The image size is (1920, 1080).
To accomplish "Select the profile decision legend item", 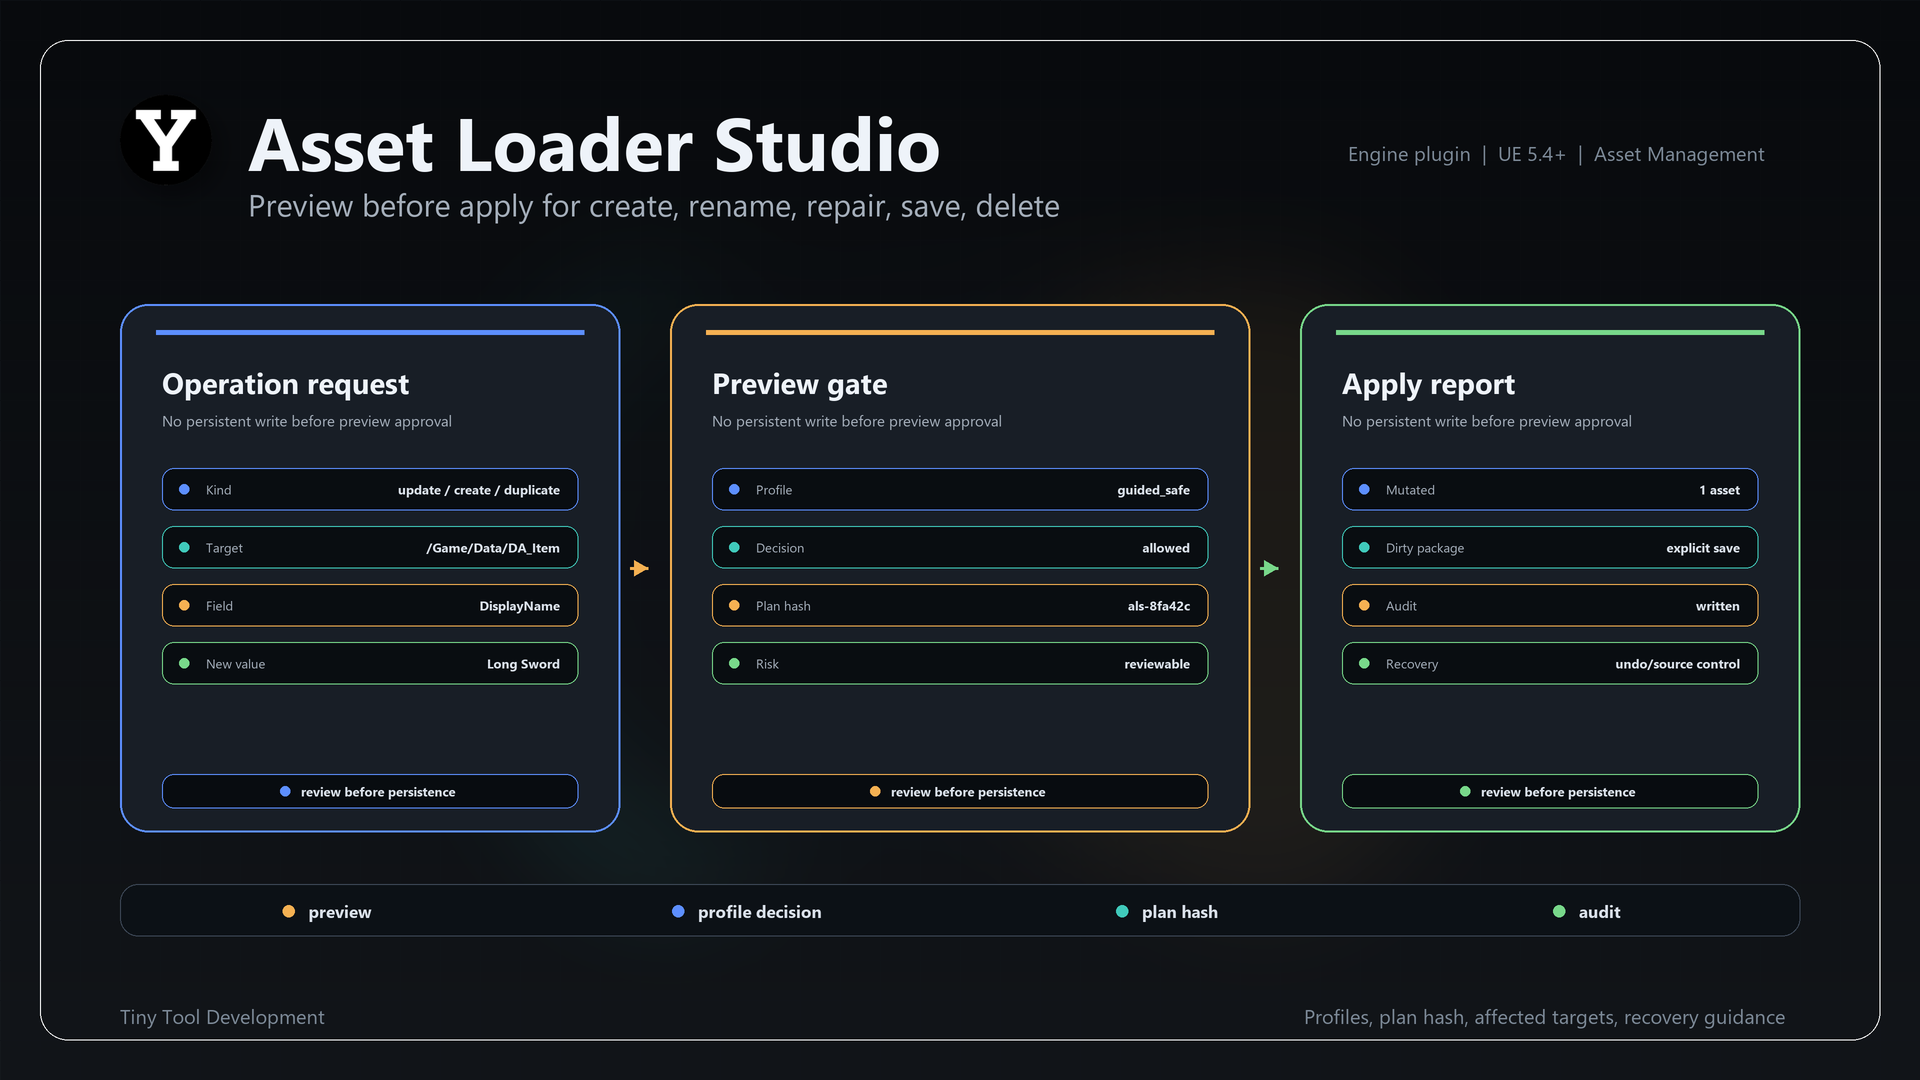I will [x=747, y=912].
